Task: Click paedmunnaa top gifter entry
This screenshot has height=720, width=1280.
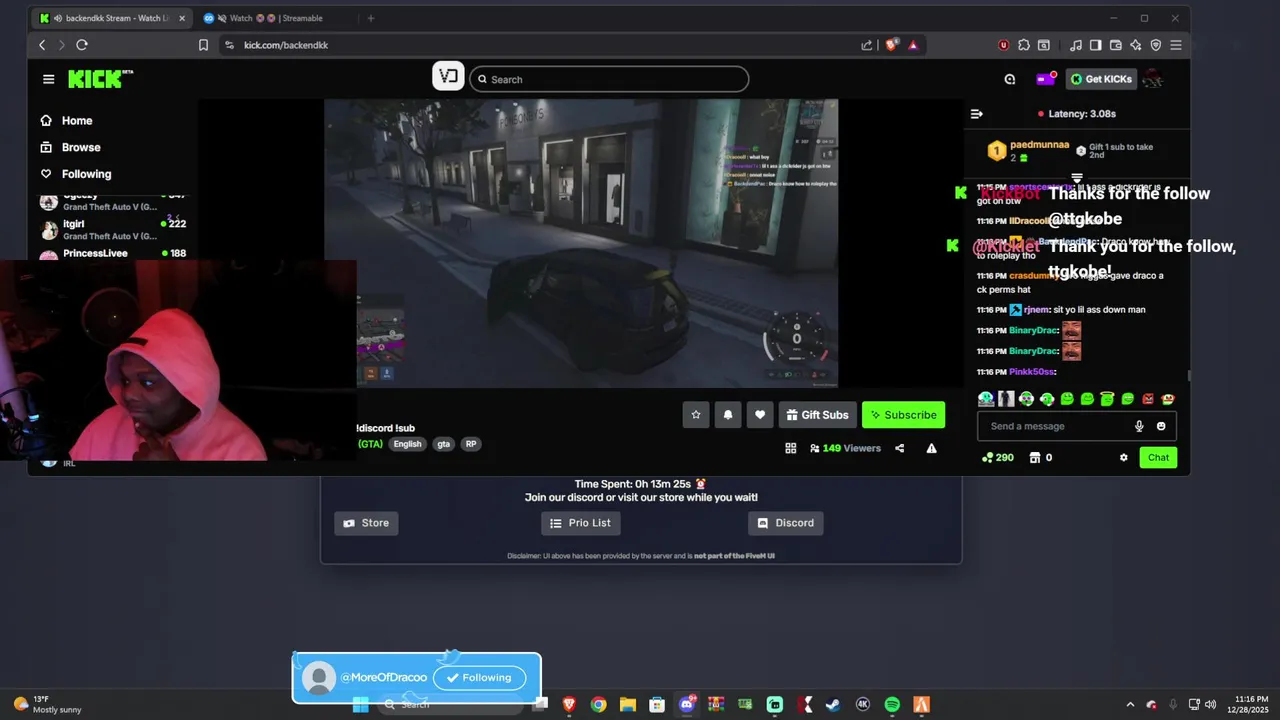Action: [1028, 151]
